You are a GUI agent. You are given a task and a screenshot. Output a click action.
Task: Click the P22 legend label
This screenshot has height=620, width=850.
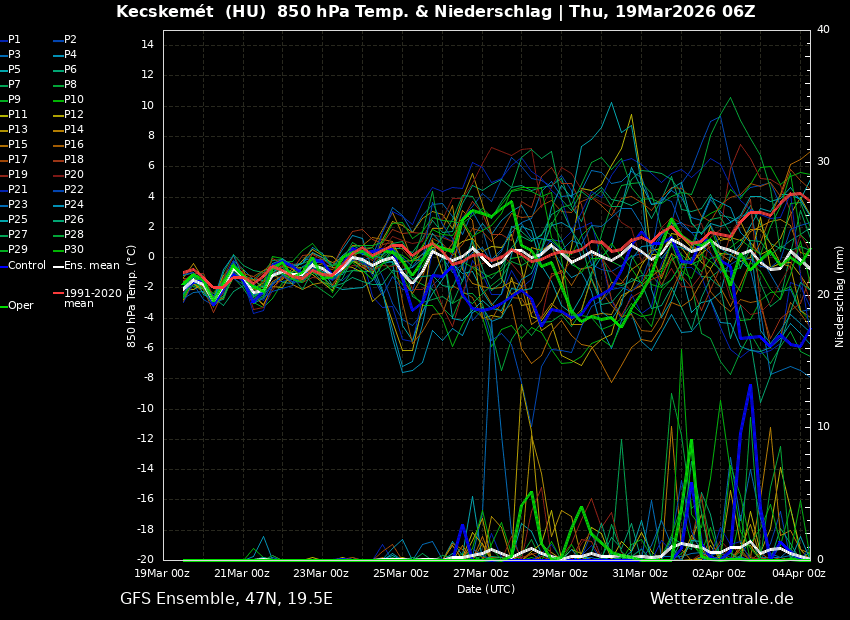click(73, 190)
